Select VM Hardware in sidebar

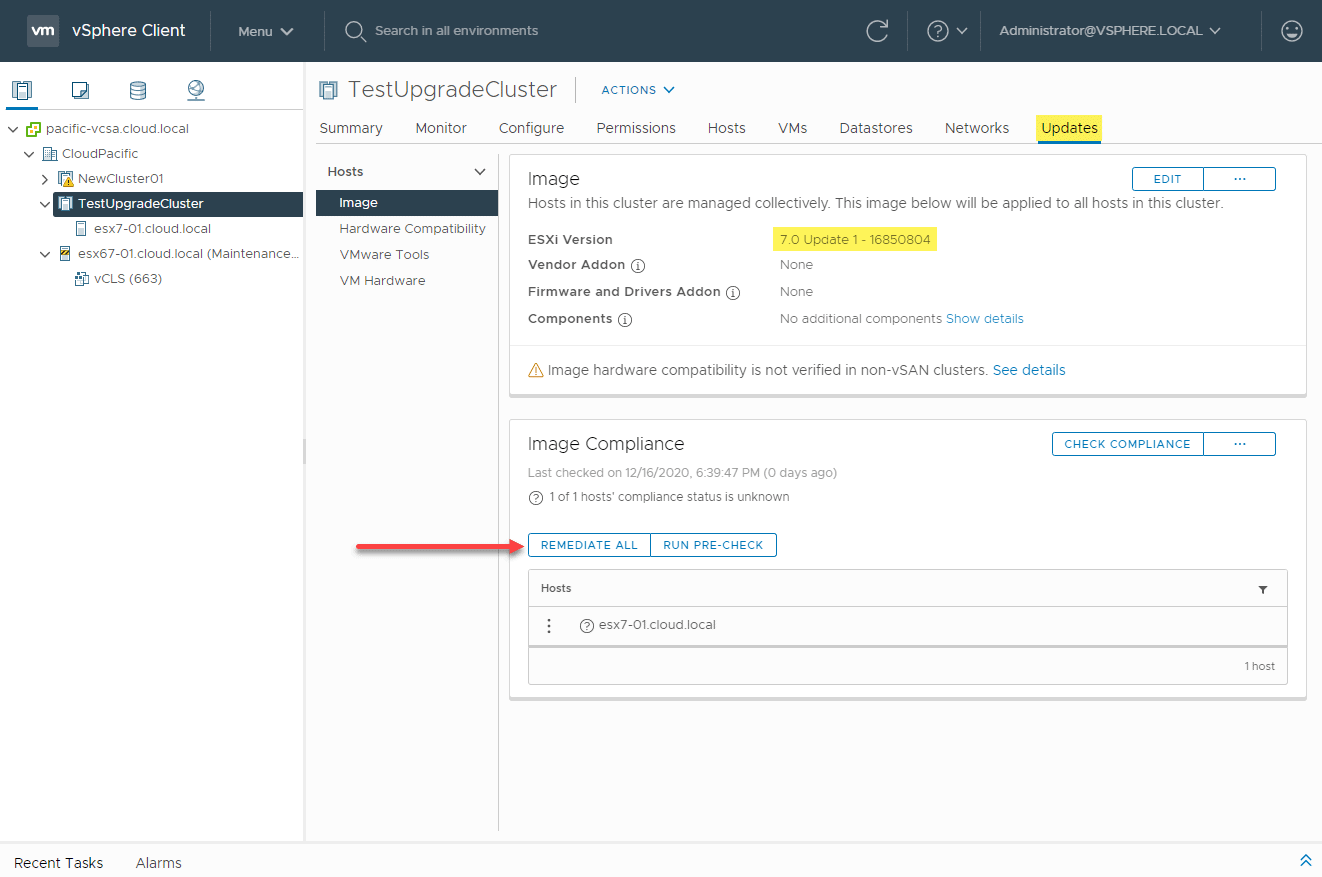click(382, 281)
